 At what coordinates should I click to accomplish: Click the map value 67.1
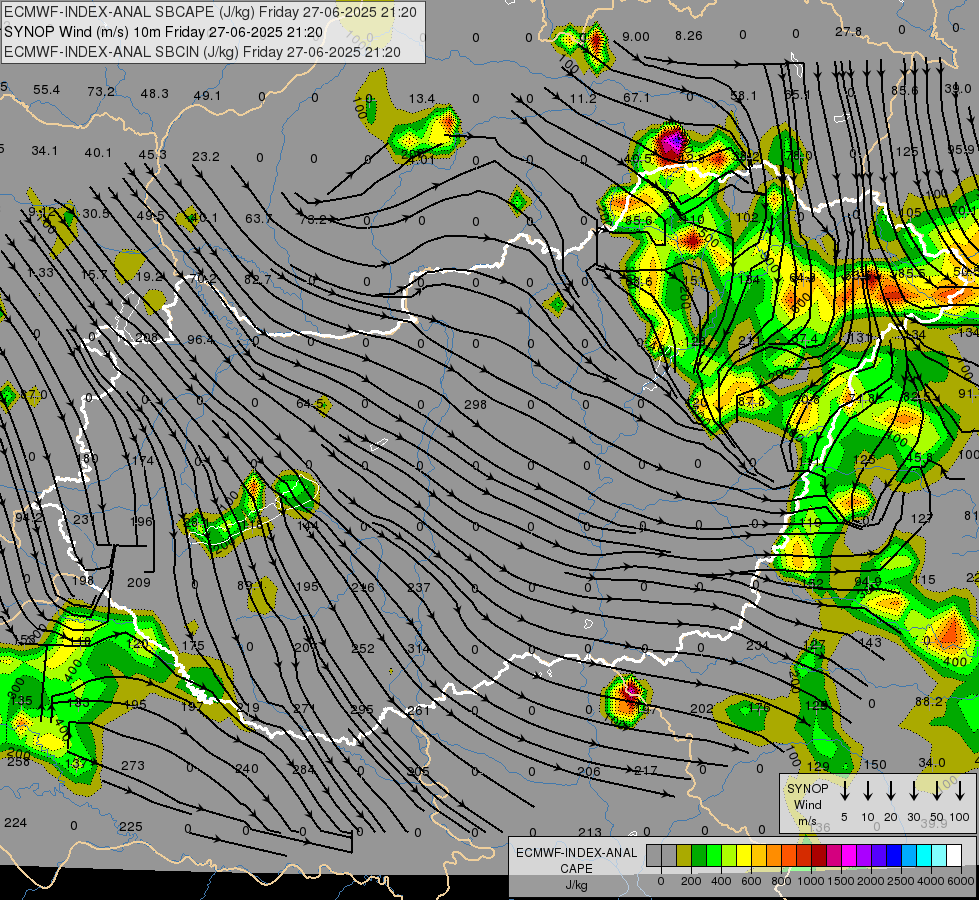(636, 97)
